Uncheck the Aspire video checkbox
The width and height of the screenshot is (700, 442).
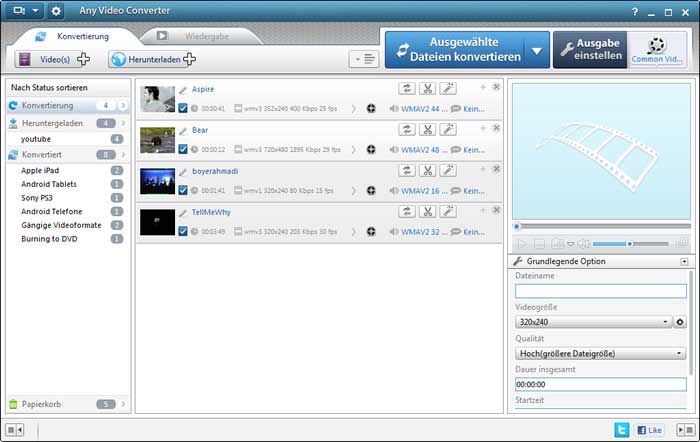[x=183, y=108]
